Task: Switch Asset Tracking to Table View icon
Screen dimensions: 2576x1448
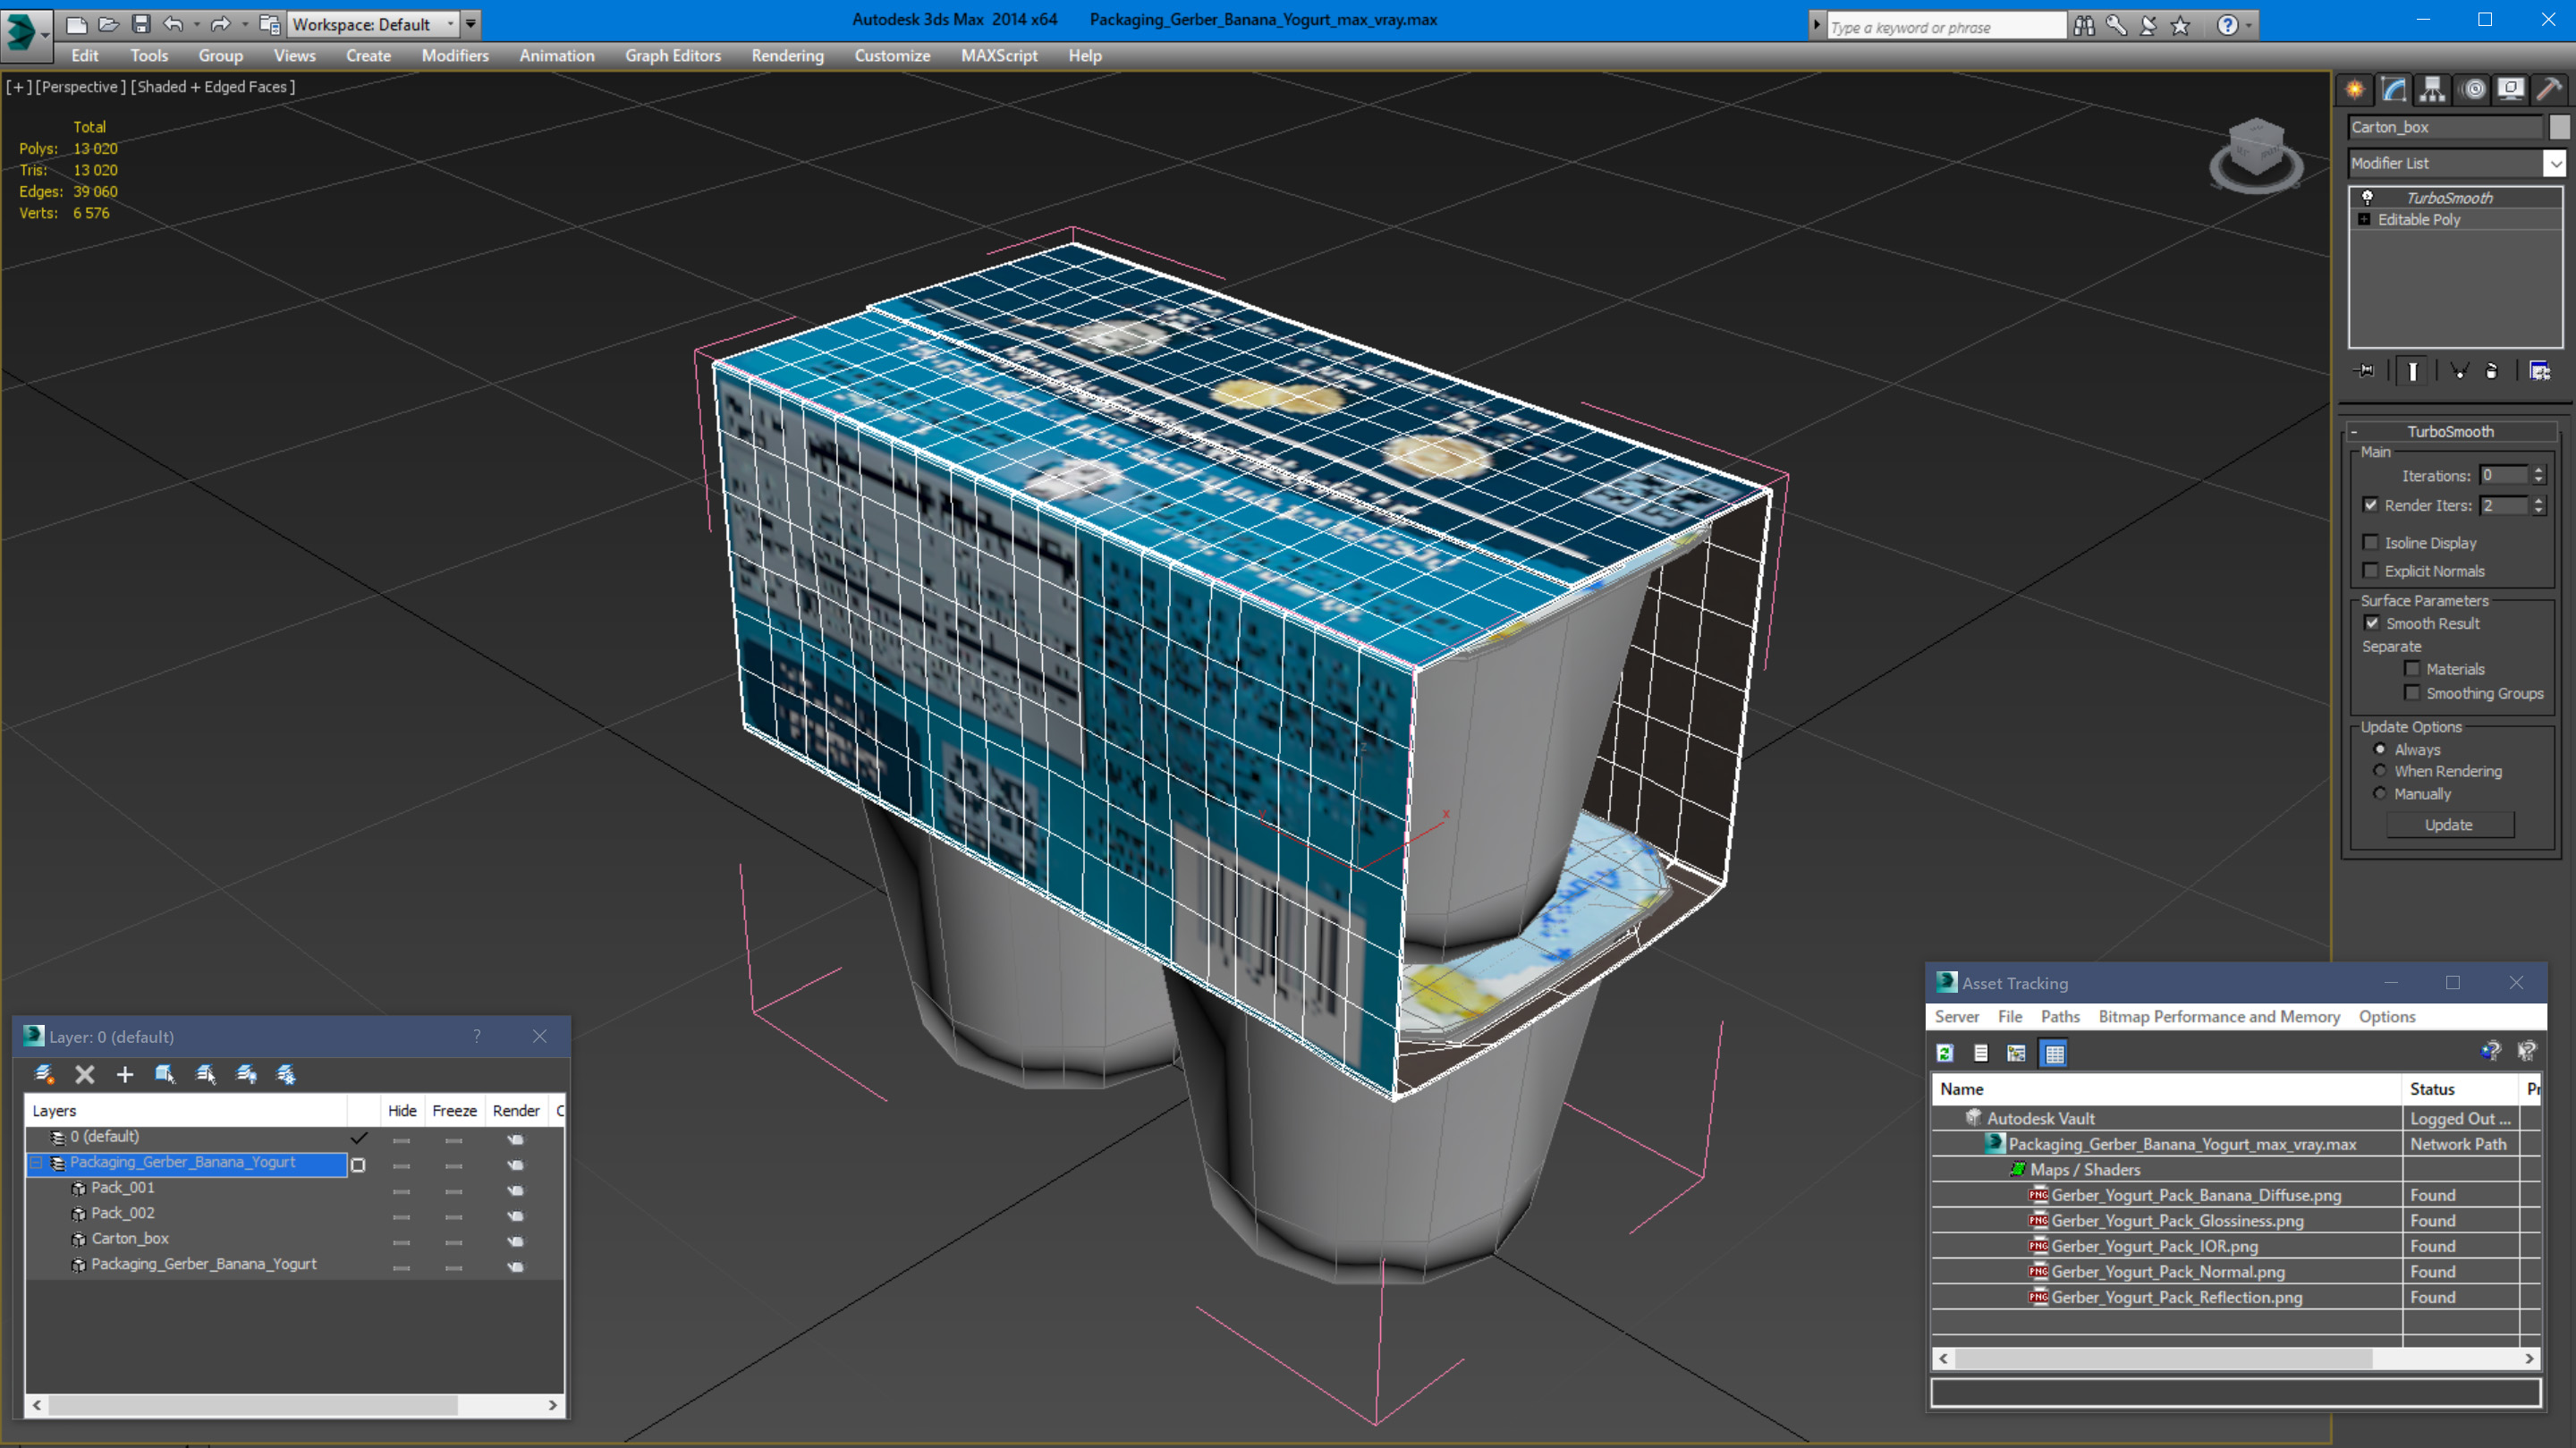Action: click(2054, 1053)
